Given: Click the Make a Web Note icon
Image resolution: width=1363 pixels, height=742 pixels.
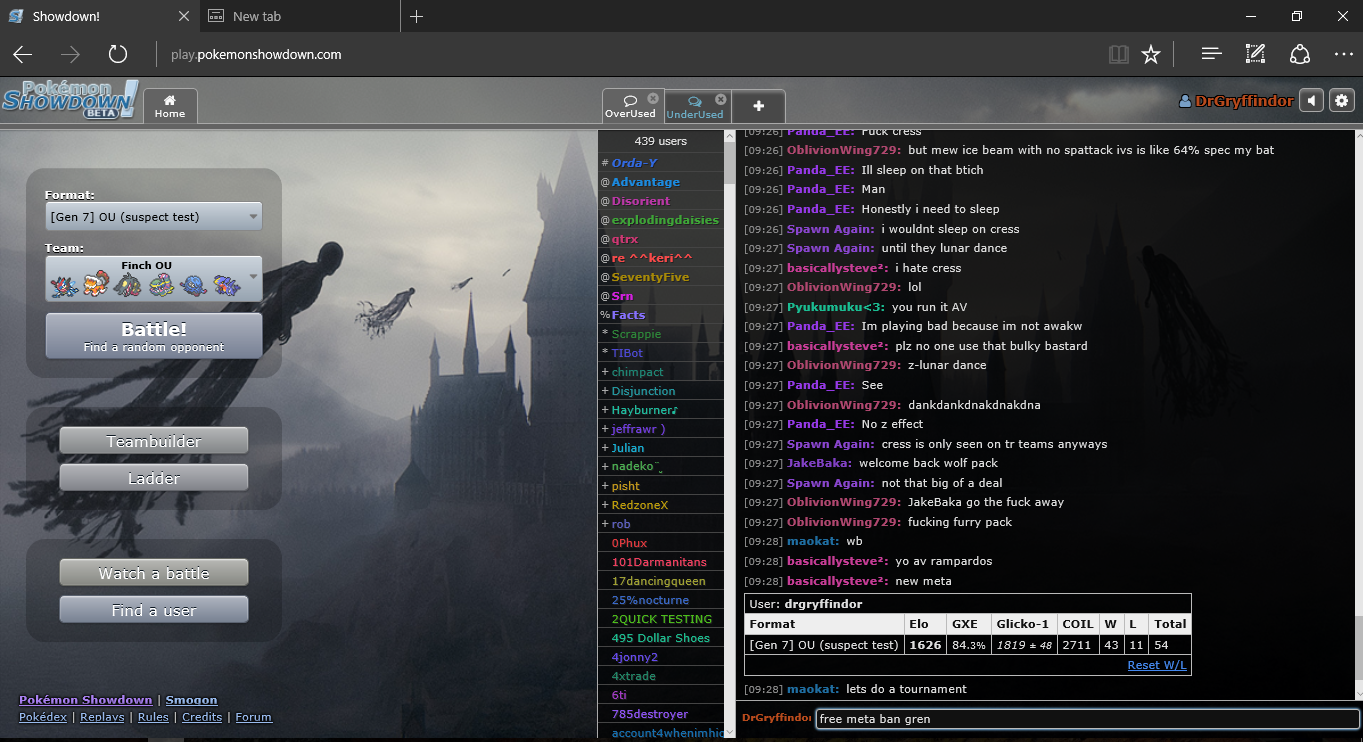Looking at the screenshot, I should coord(1255,55).
